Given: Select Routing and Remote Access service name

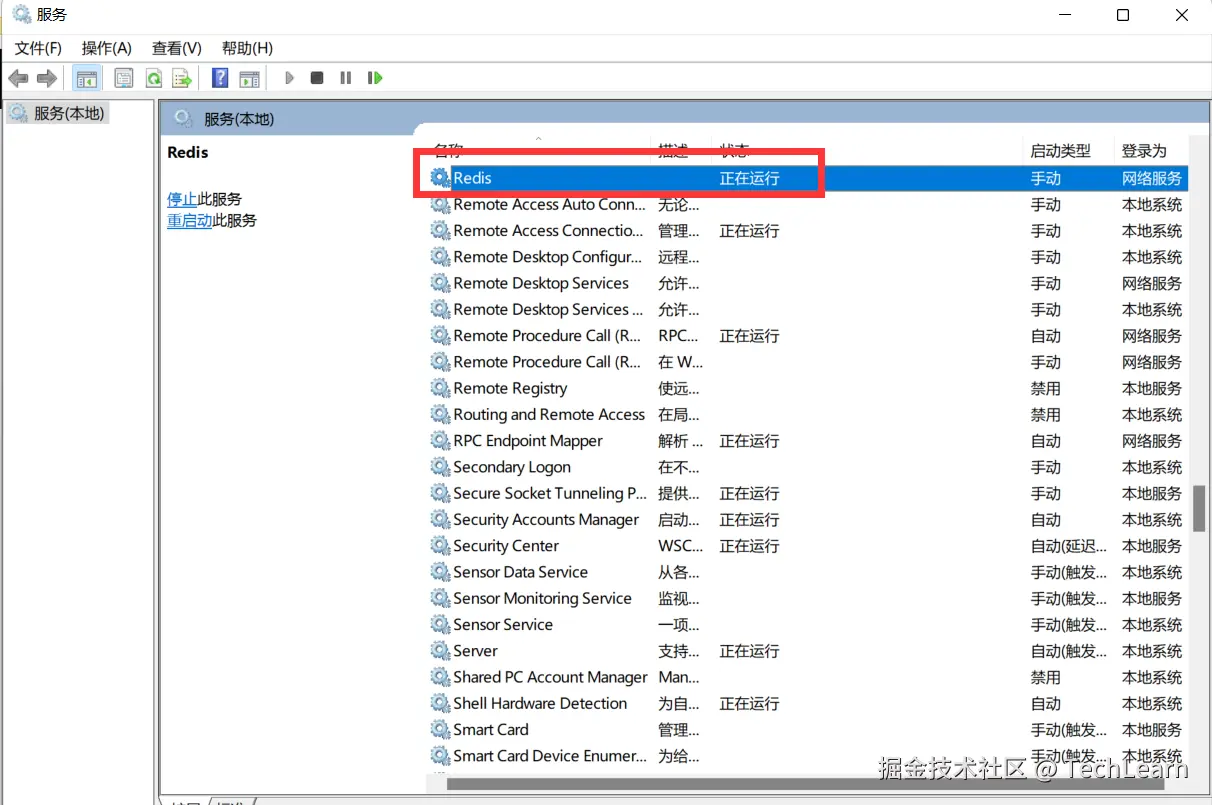Looking at the screenshot, I should [x=549, y=415].
